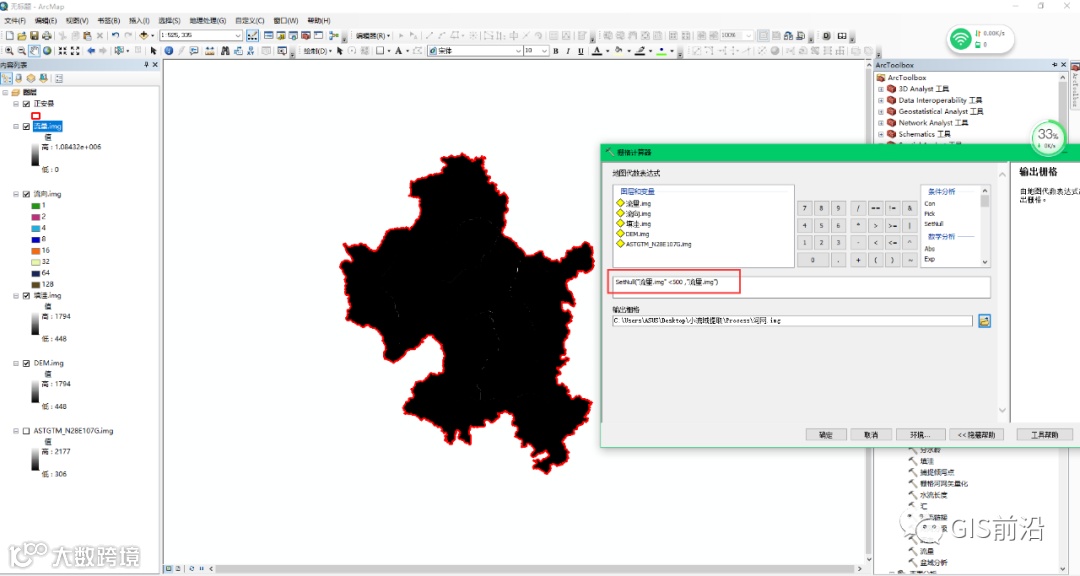This screenshot has height=576, width=1080.
Task: Choose the Select Elements arrow tool
Action: coord(154,51)
